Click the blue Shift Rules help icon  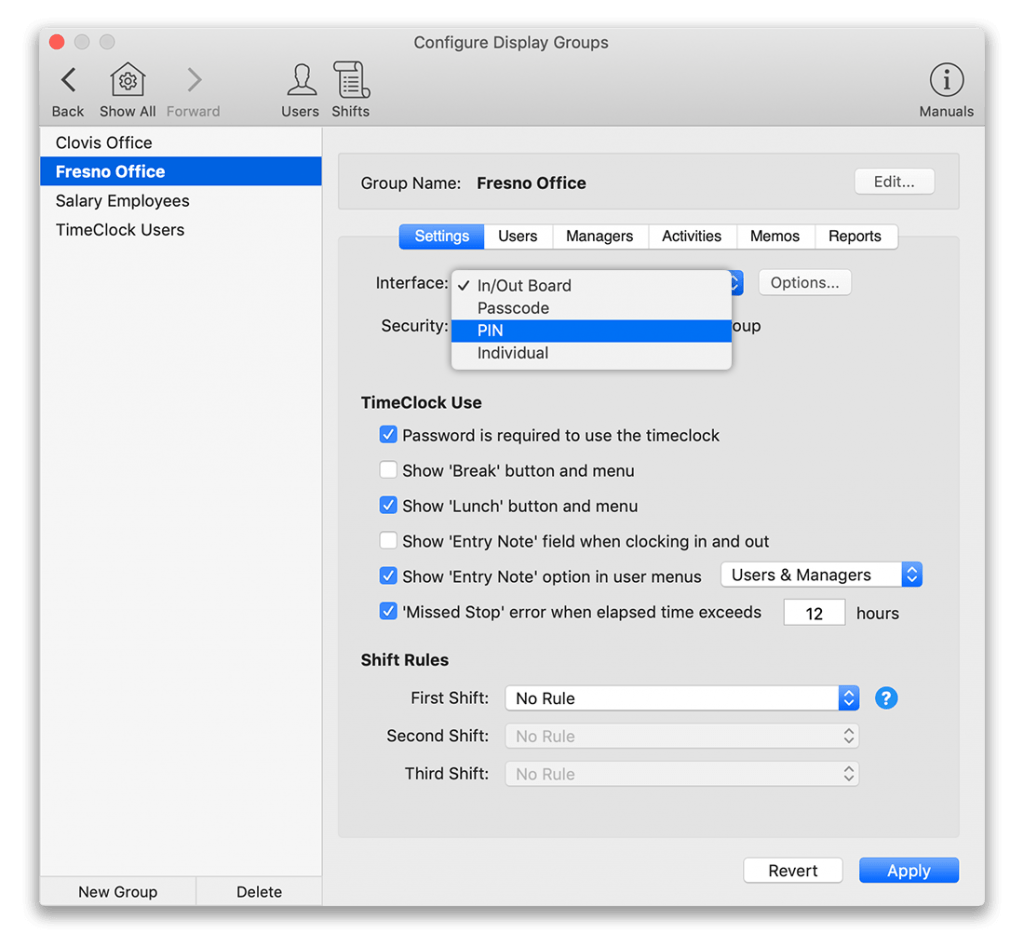[x=886, y=698]
